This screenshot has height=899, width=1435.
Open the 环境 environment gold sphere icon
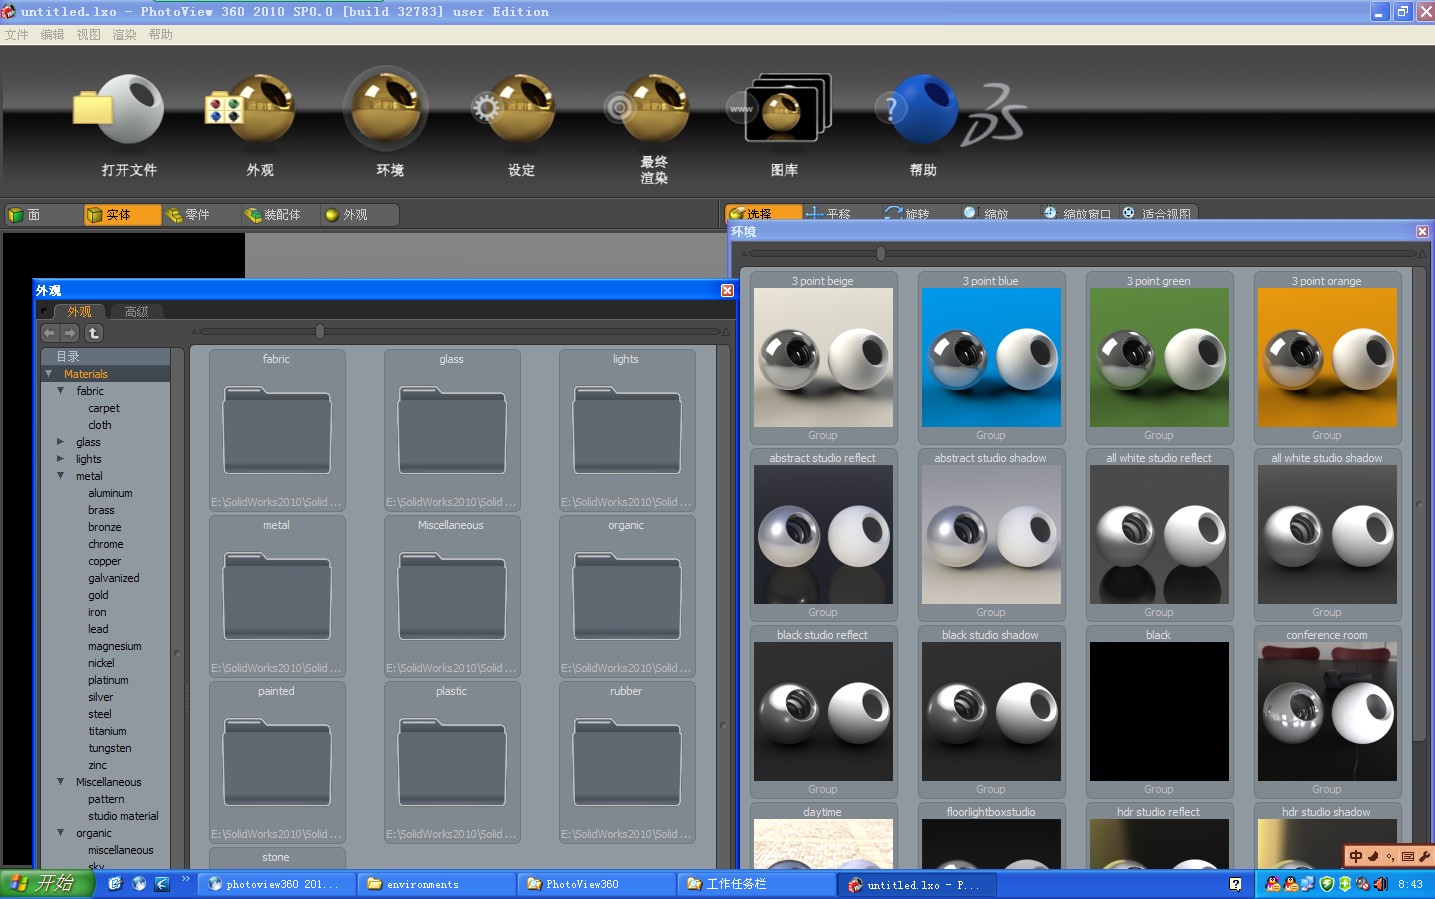(386, 108)
